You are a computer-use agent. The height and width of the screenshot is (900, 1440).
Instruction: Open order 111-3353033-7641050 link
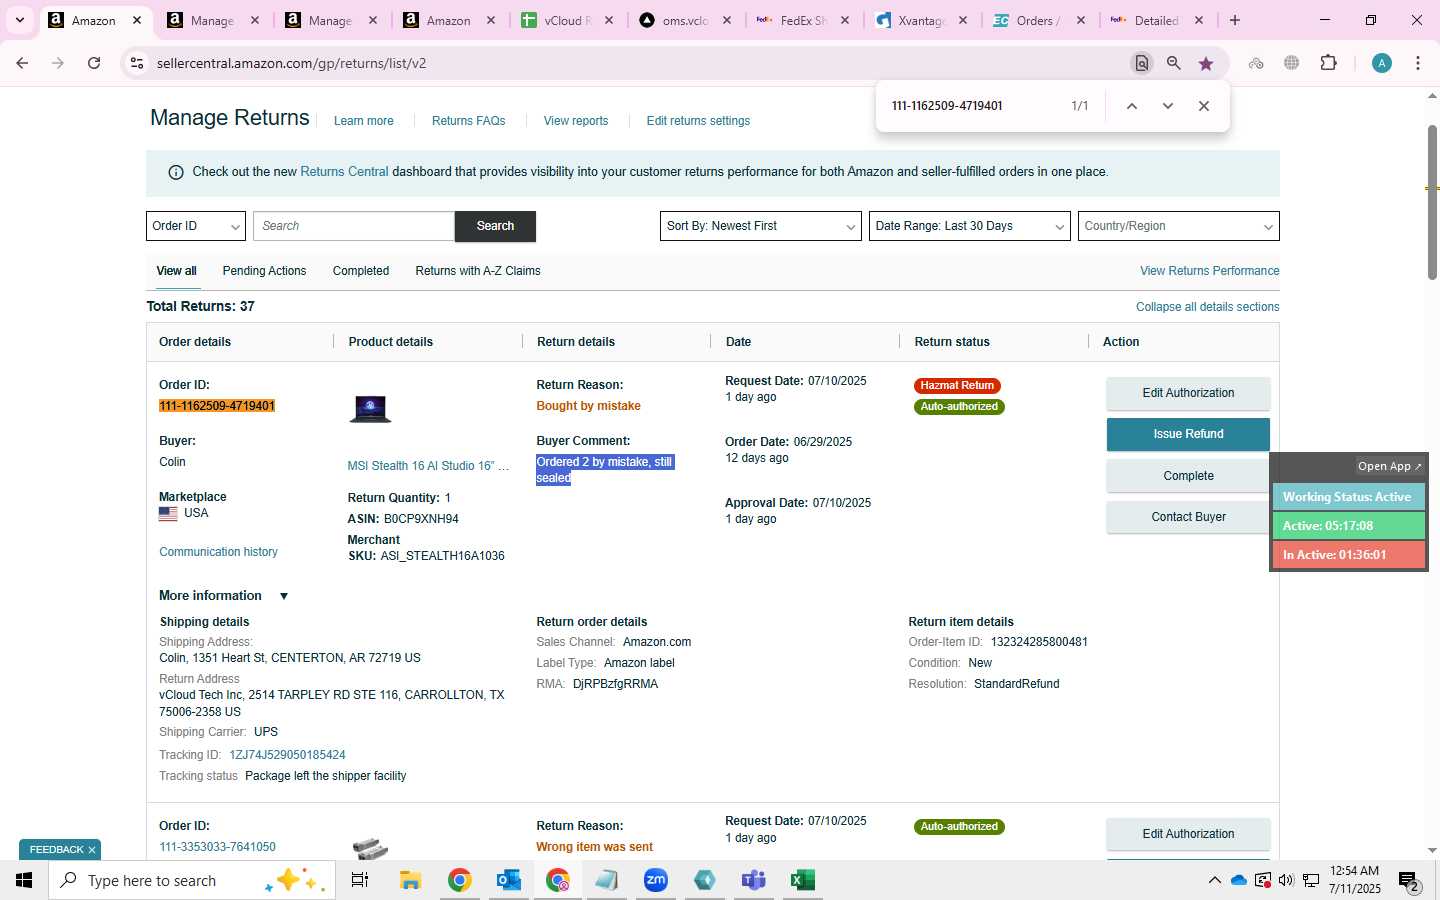pyautogui.click(x=217, y=847)
